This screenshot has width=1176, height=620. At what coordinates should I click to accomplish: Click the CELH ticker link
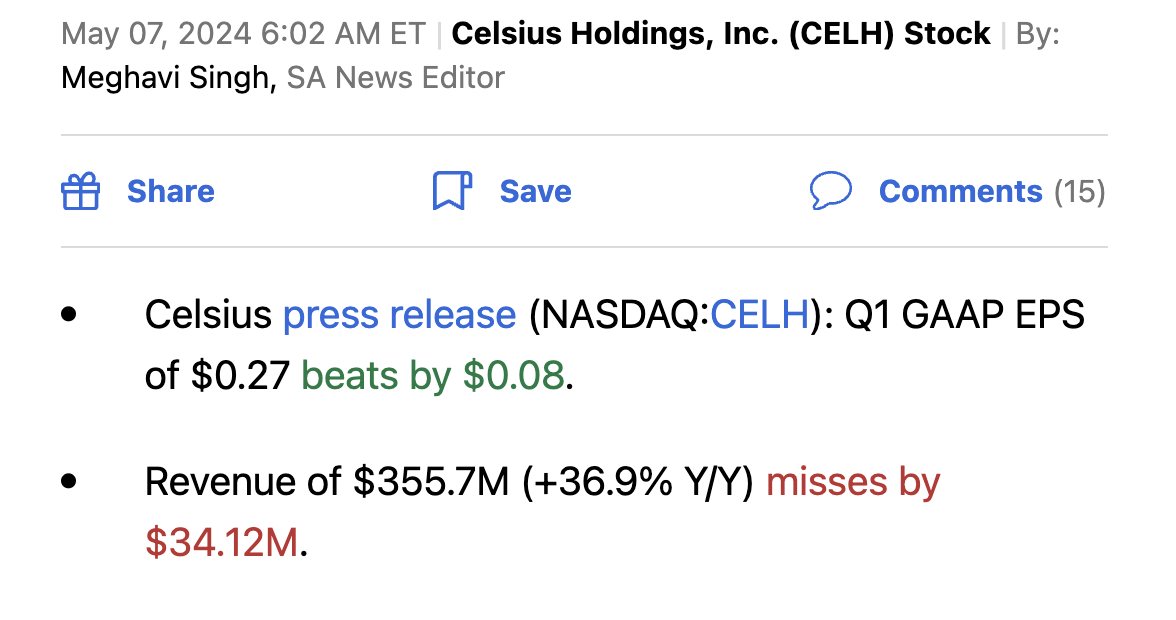coord(758,313)
